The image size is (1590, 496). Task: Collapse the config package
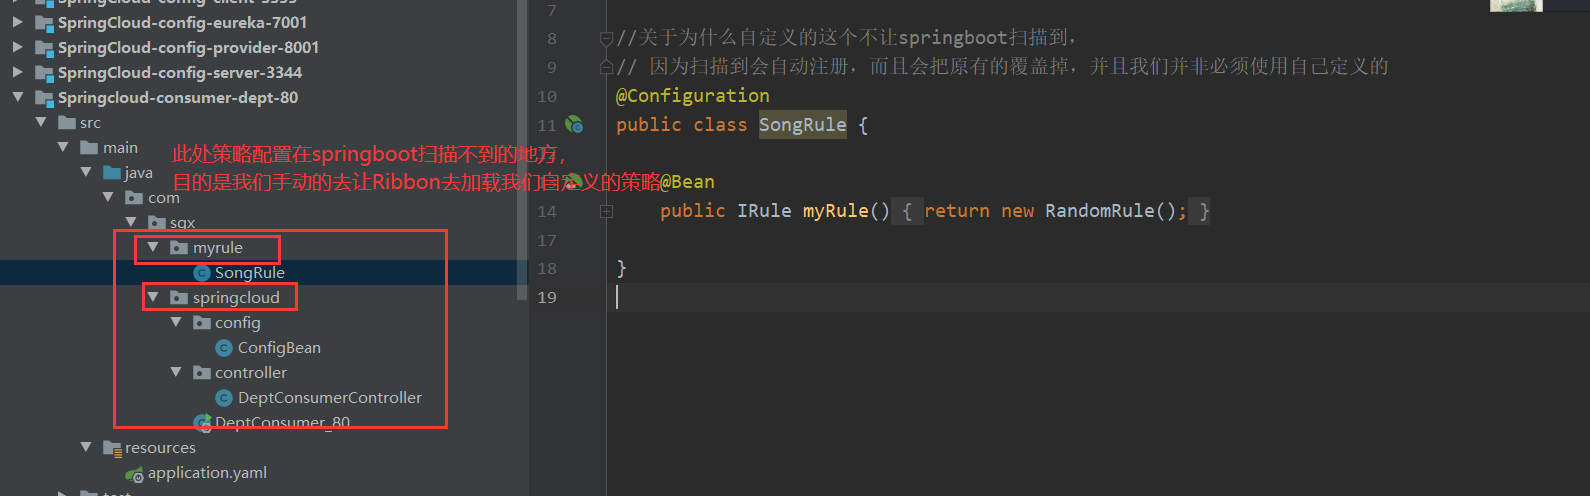click(x=176, y=322)
